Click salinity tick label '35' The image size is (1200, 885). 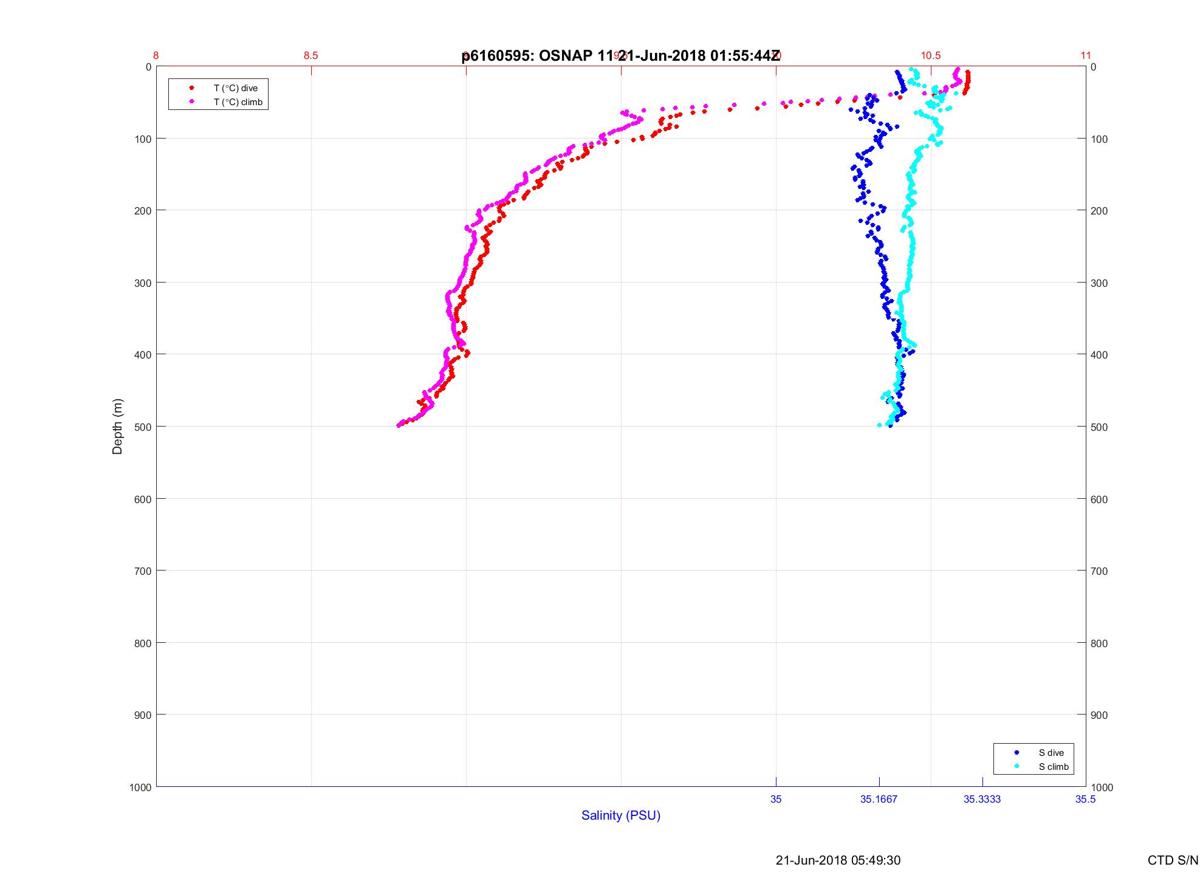(x=776, y=799)
